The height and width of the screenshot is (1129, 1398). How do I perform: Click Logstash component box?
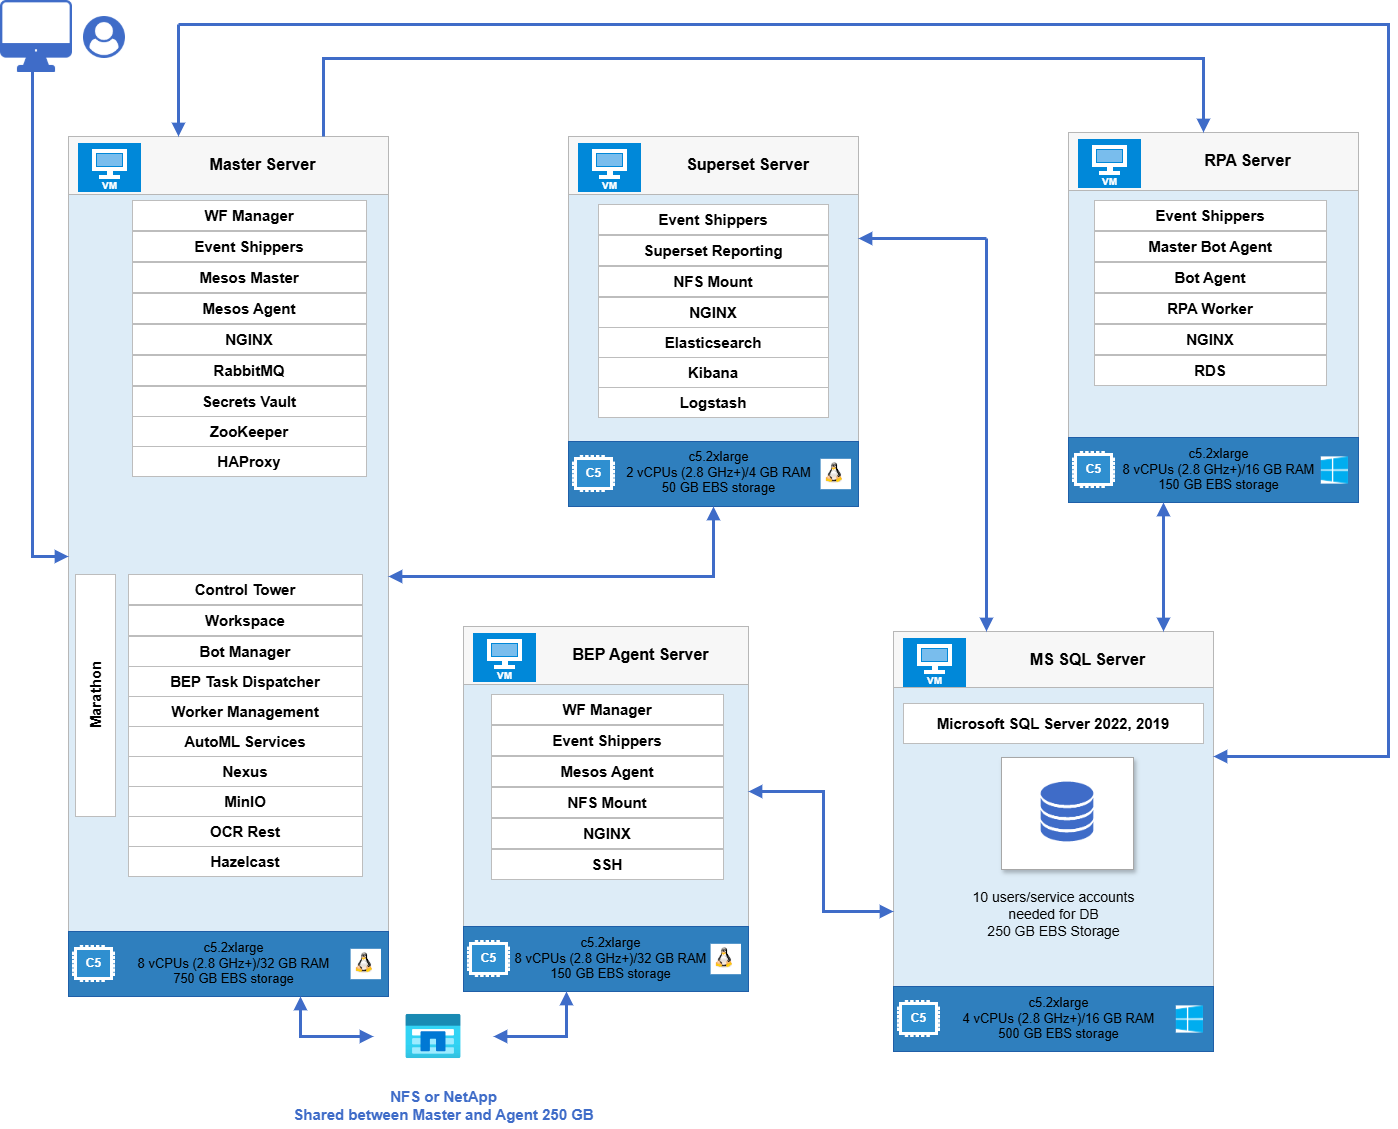point(713,403)
